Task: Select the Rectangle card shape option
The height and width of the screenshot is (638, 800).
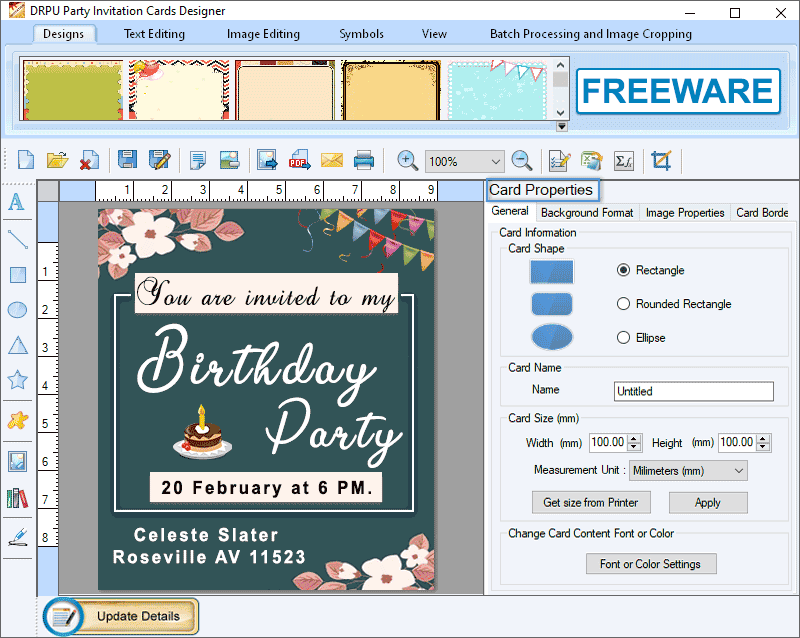Action: (624, 270)
